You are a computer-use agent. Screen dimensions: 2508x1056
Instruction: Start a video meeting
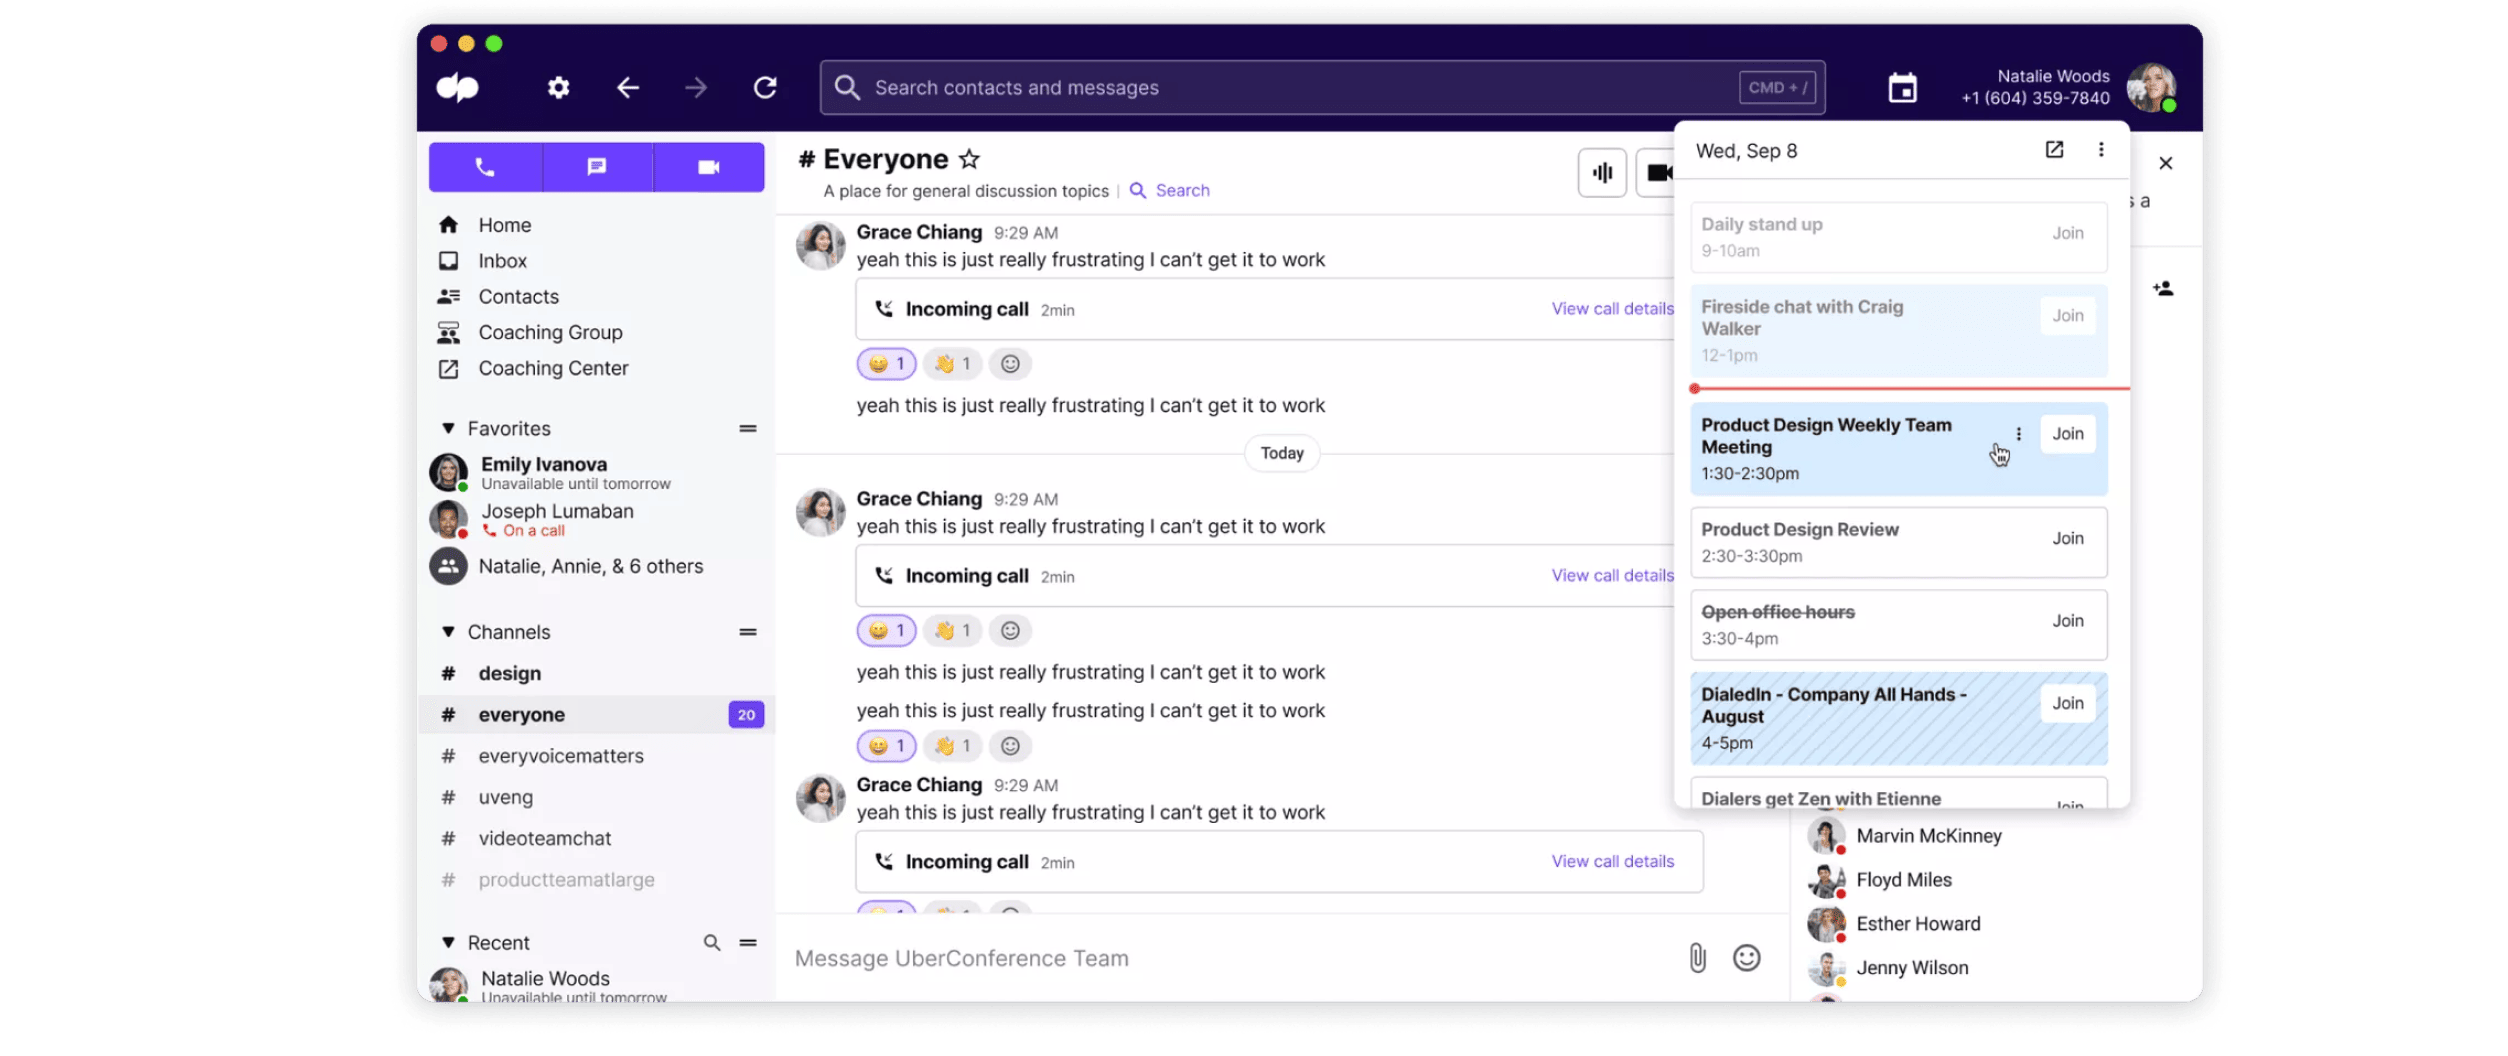pos(709,167)
